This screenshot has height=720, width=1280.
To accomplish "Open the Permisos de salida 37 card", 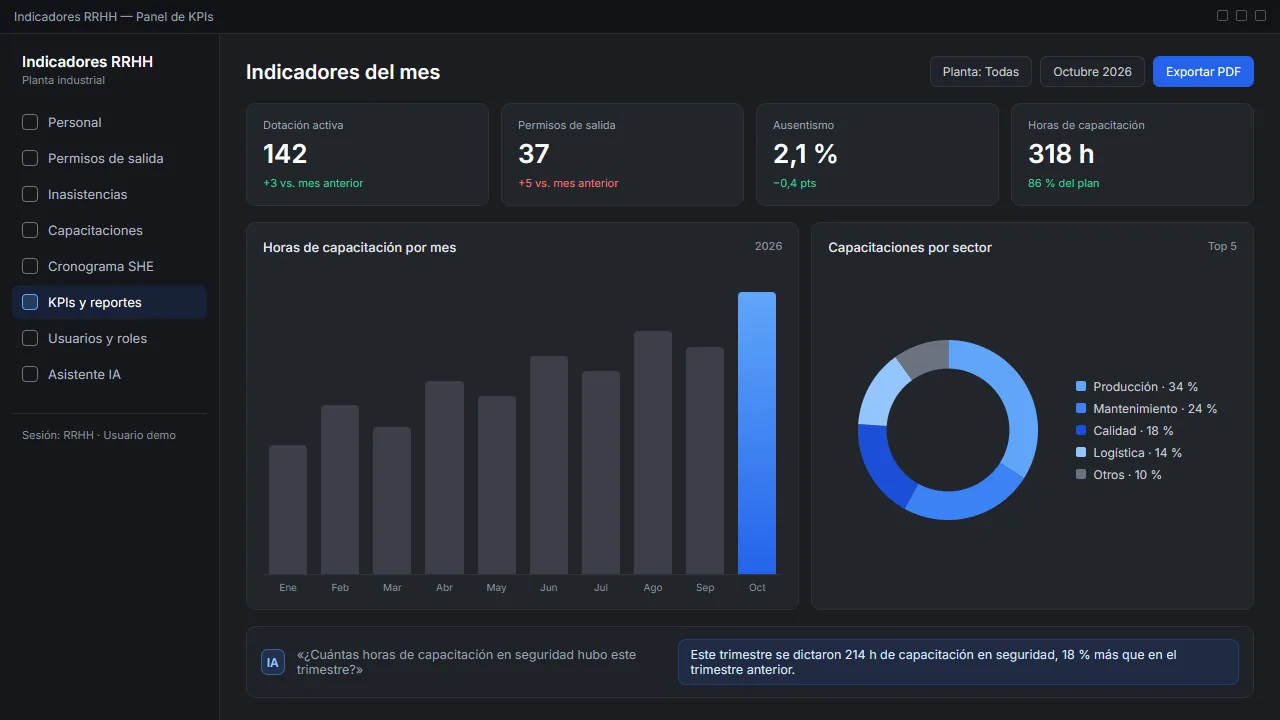I will click(622, 155).
